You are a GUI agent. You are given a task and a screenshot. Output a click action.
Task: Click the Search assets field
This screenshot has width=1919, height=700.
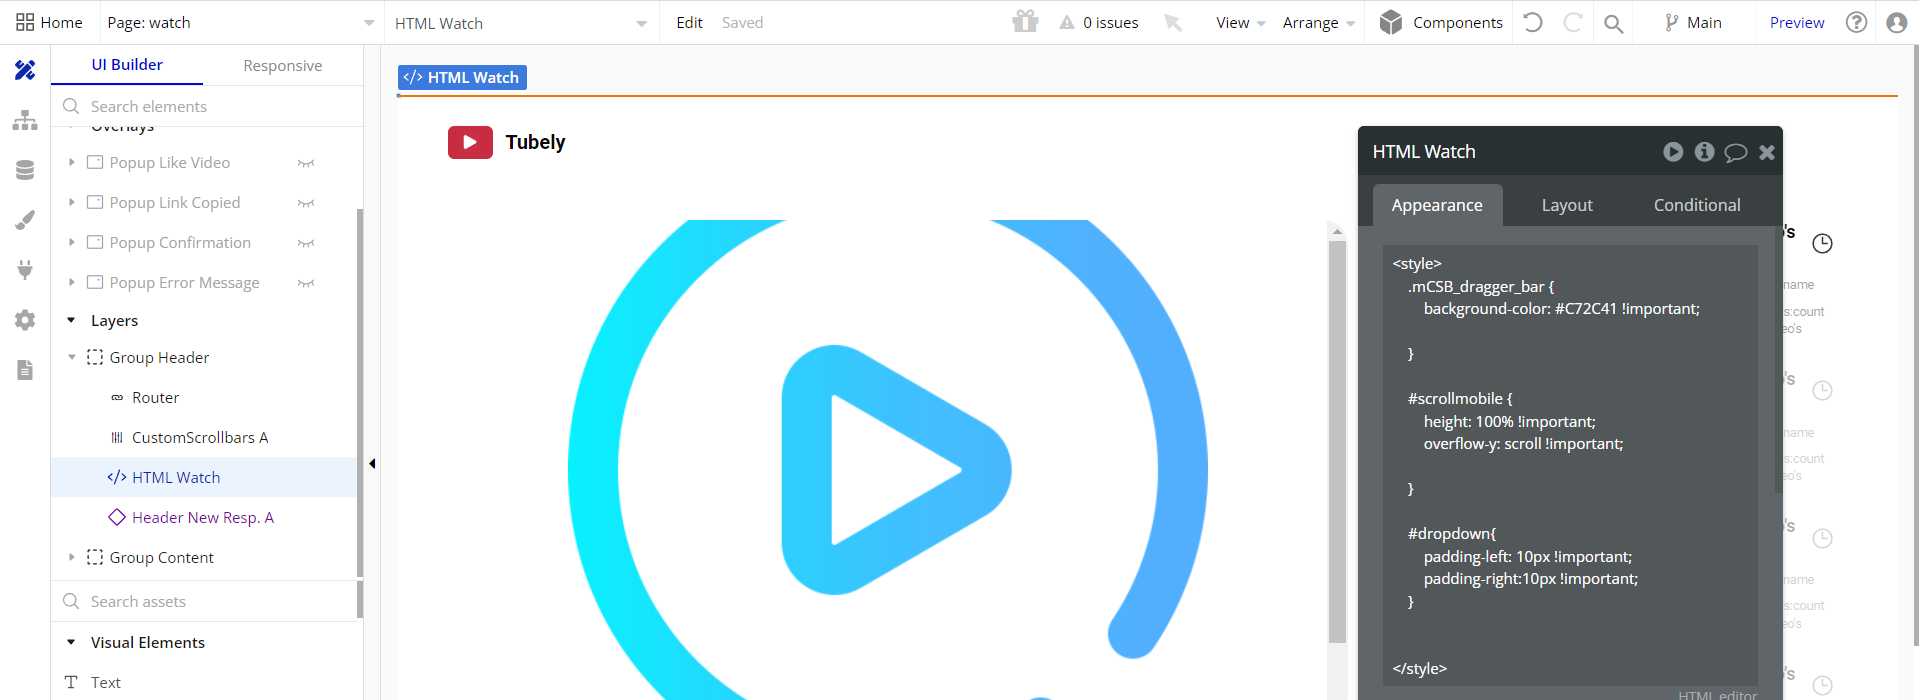pos(204,601)
